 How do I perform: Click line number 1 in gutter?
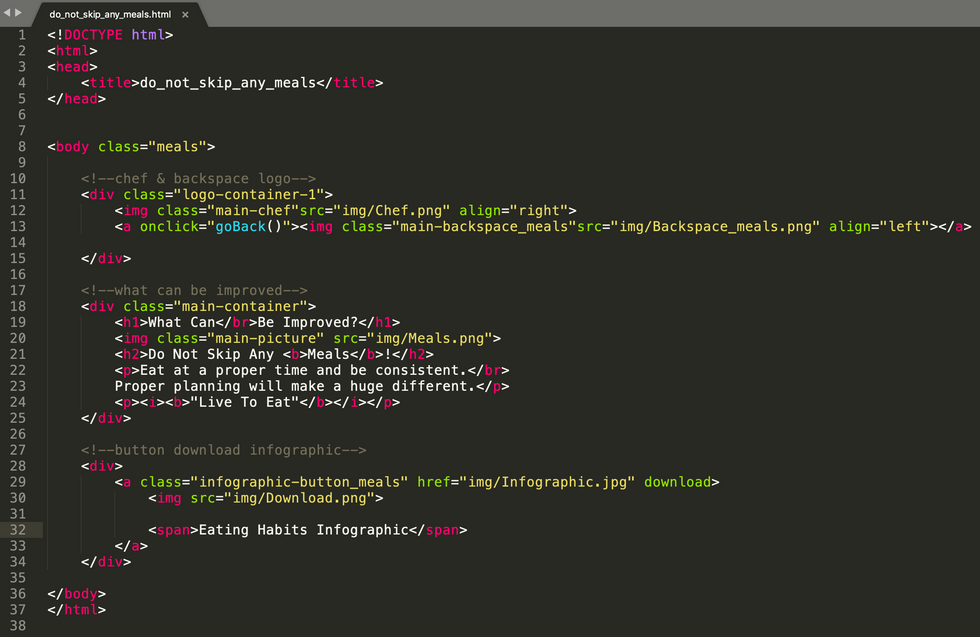click(x=22, y=35)
